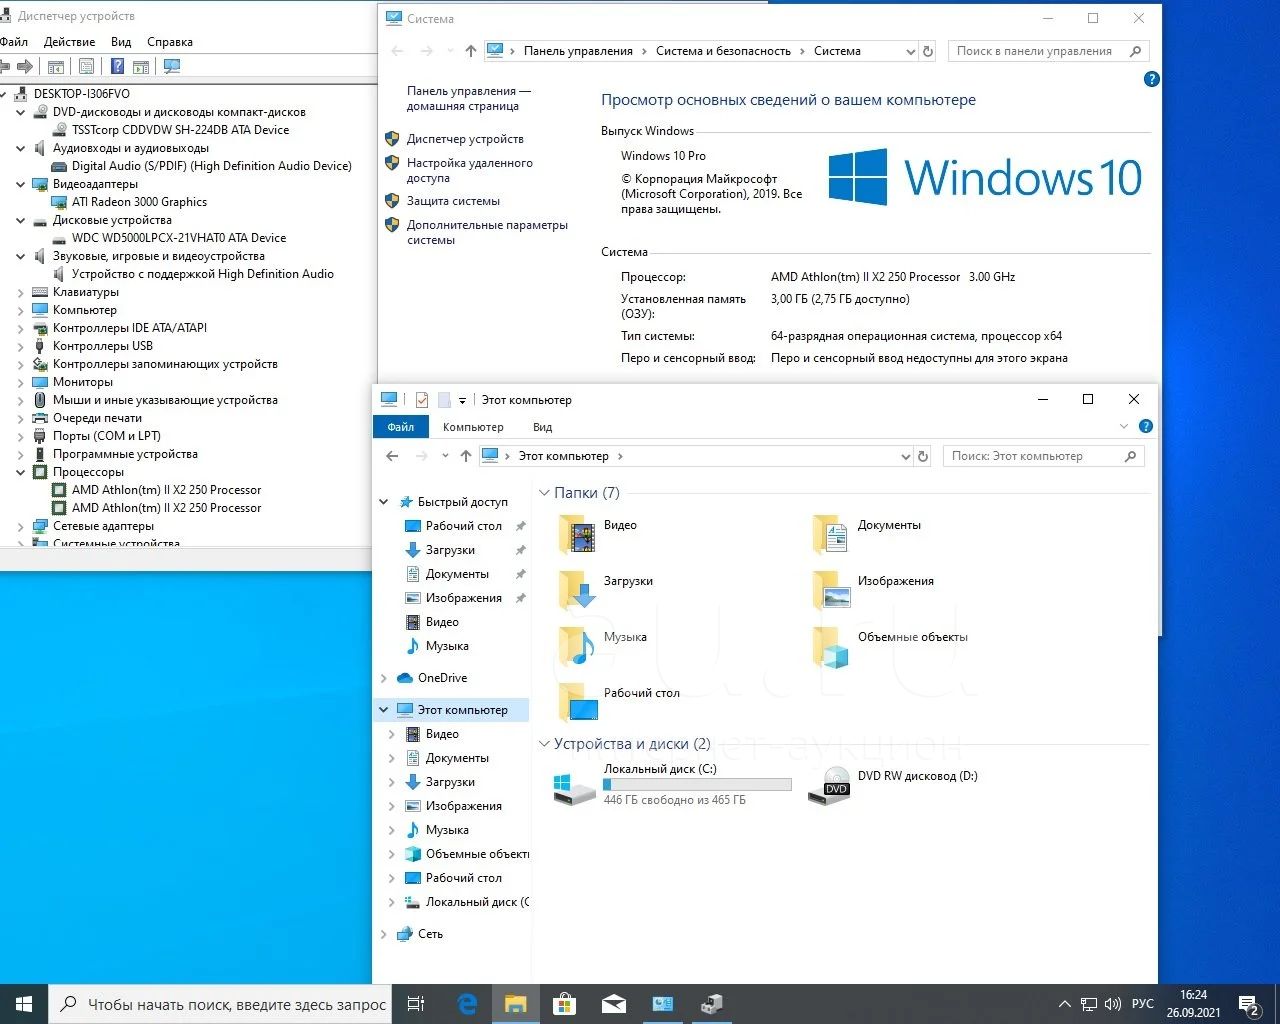This screenshot has height=1024, width=1280.
Task: Expand the Сетевые адаптеры node
Action: click(21, 526)
